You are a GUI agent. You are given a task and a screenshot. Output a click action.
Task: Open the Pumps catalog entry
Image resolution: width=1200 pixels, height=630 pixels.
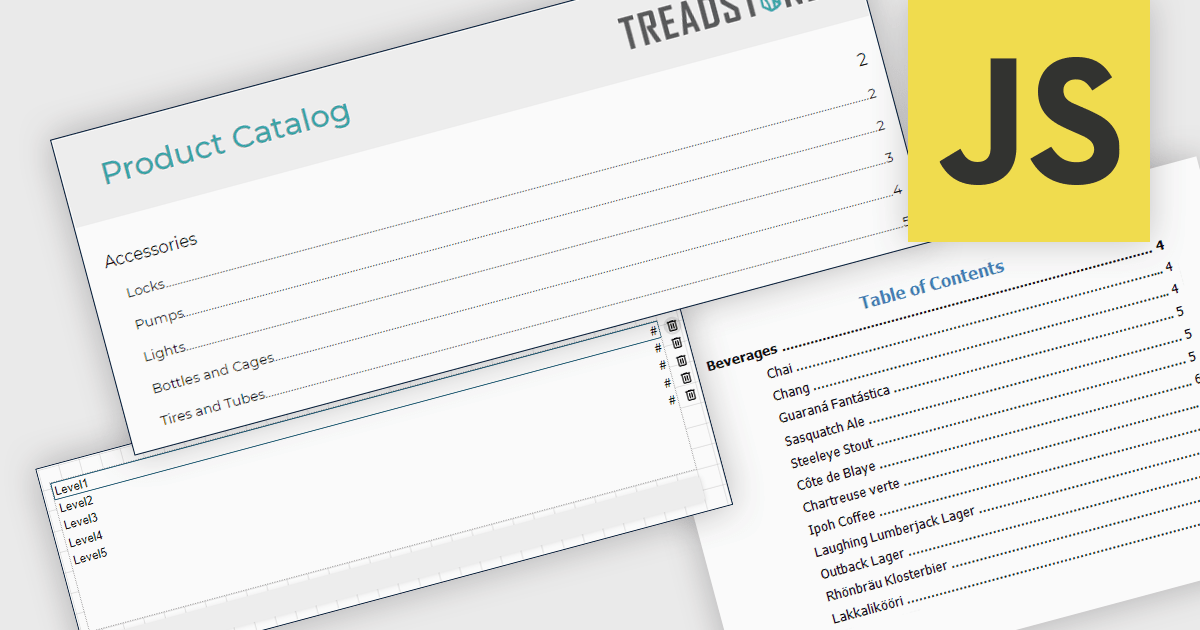tap(160, 320)
